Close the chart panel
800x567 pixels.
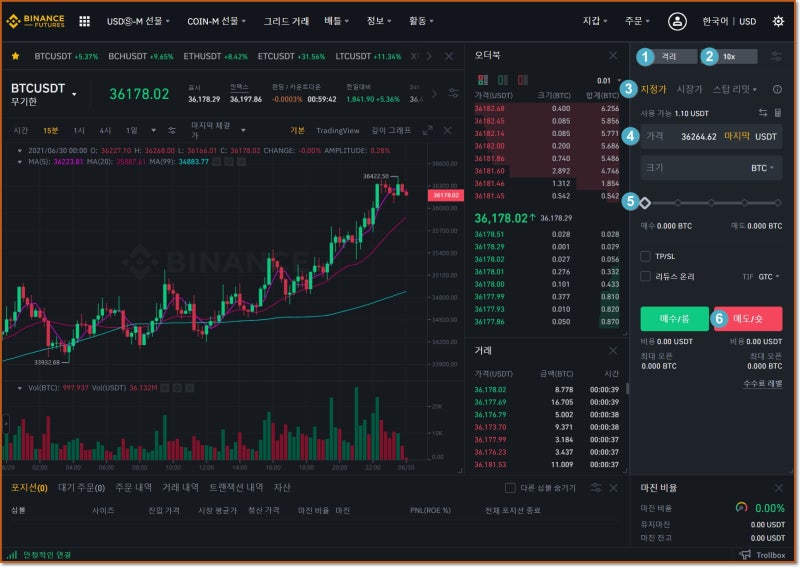pos(447,131)
